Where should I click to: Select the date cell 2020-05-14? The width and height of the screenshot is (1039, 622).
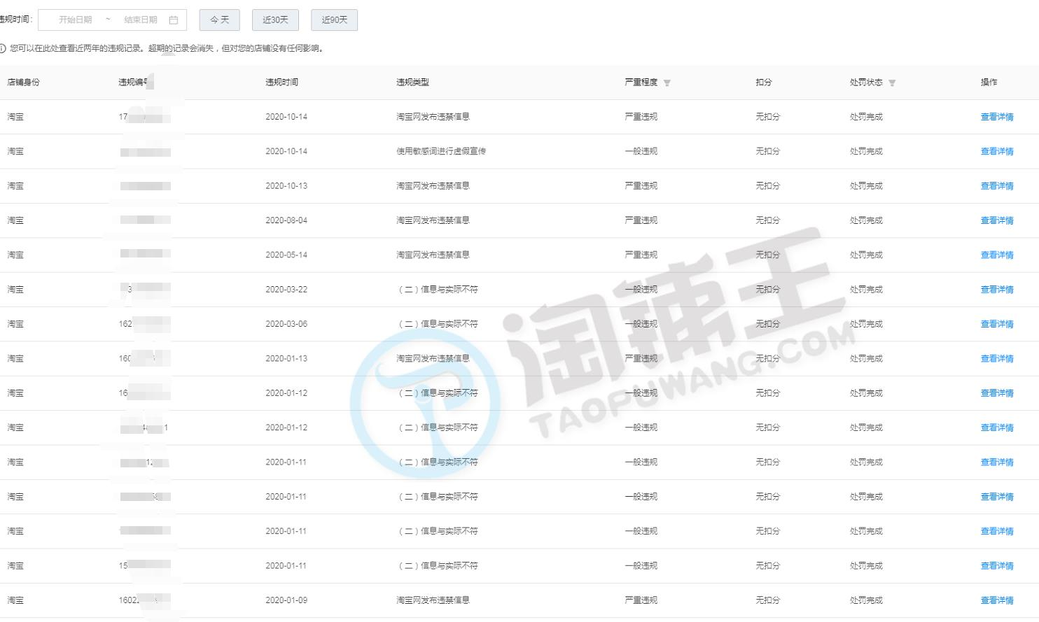pyautogui.click(x=286, y=254)
